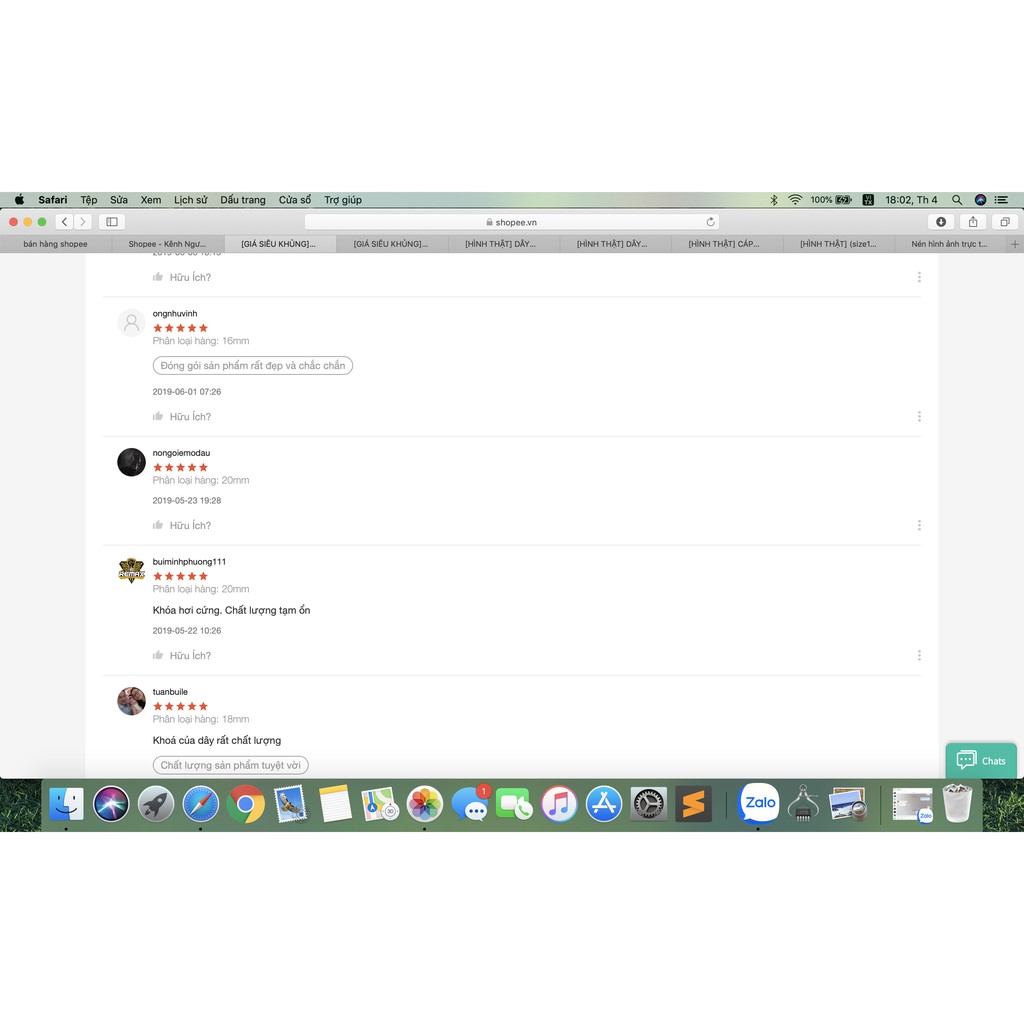
Task: Open the Lịch sử menu
Action: [190, 200]
